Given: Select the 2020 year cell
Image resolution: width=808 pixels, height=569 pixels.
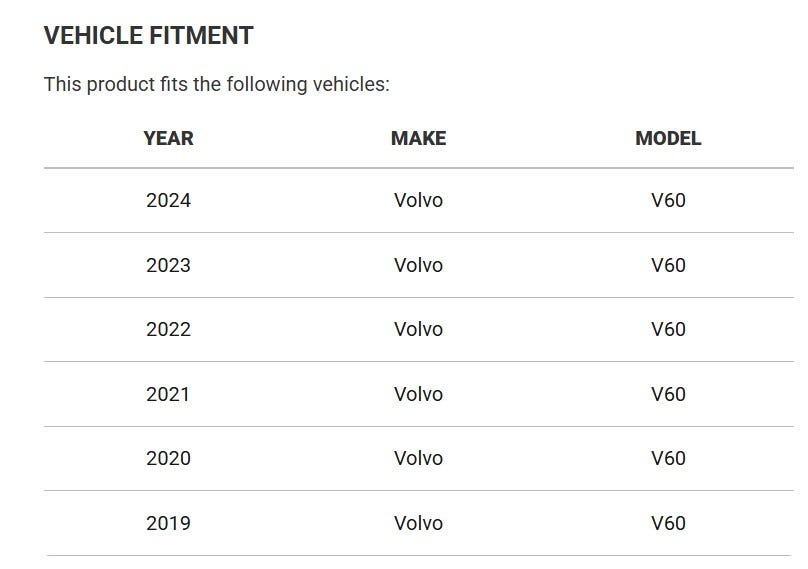Looking at the screenshot, I should pos(169,458).
